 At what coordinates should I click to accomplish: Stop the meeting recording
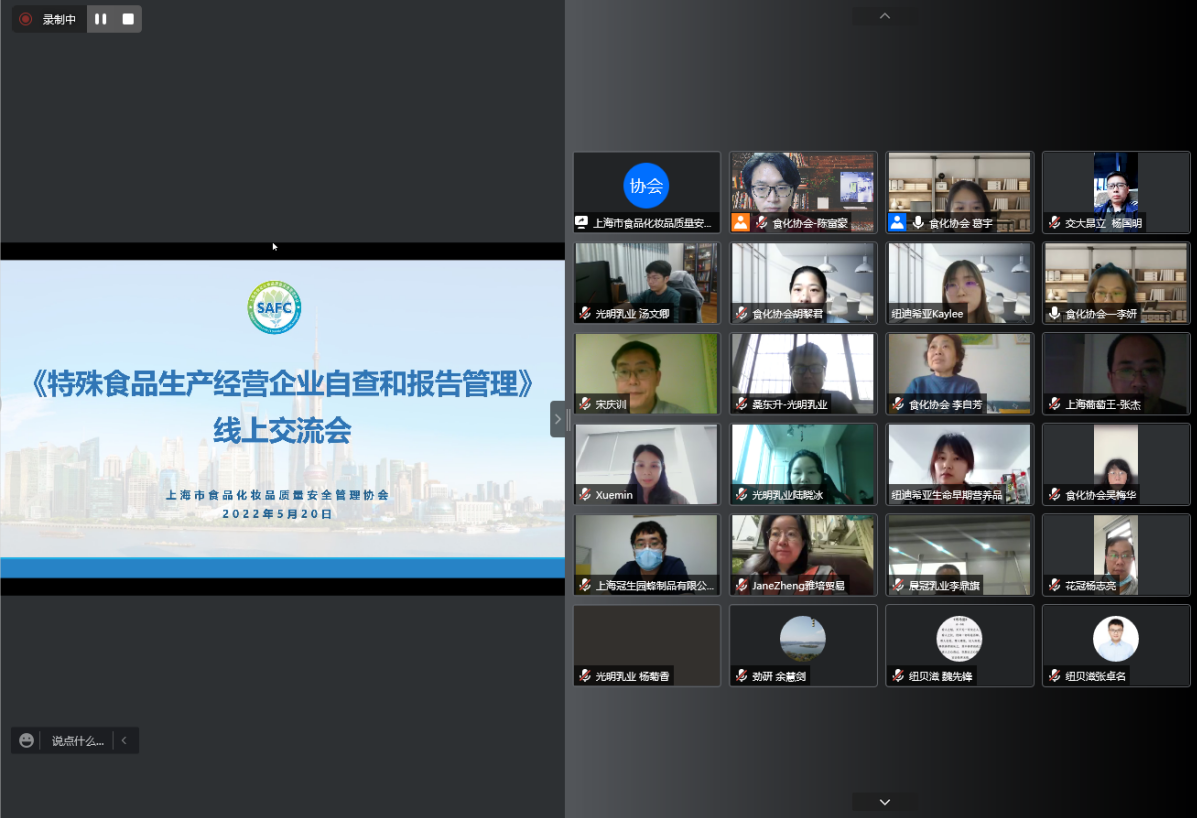click(128, 19)
